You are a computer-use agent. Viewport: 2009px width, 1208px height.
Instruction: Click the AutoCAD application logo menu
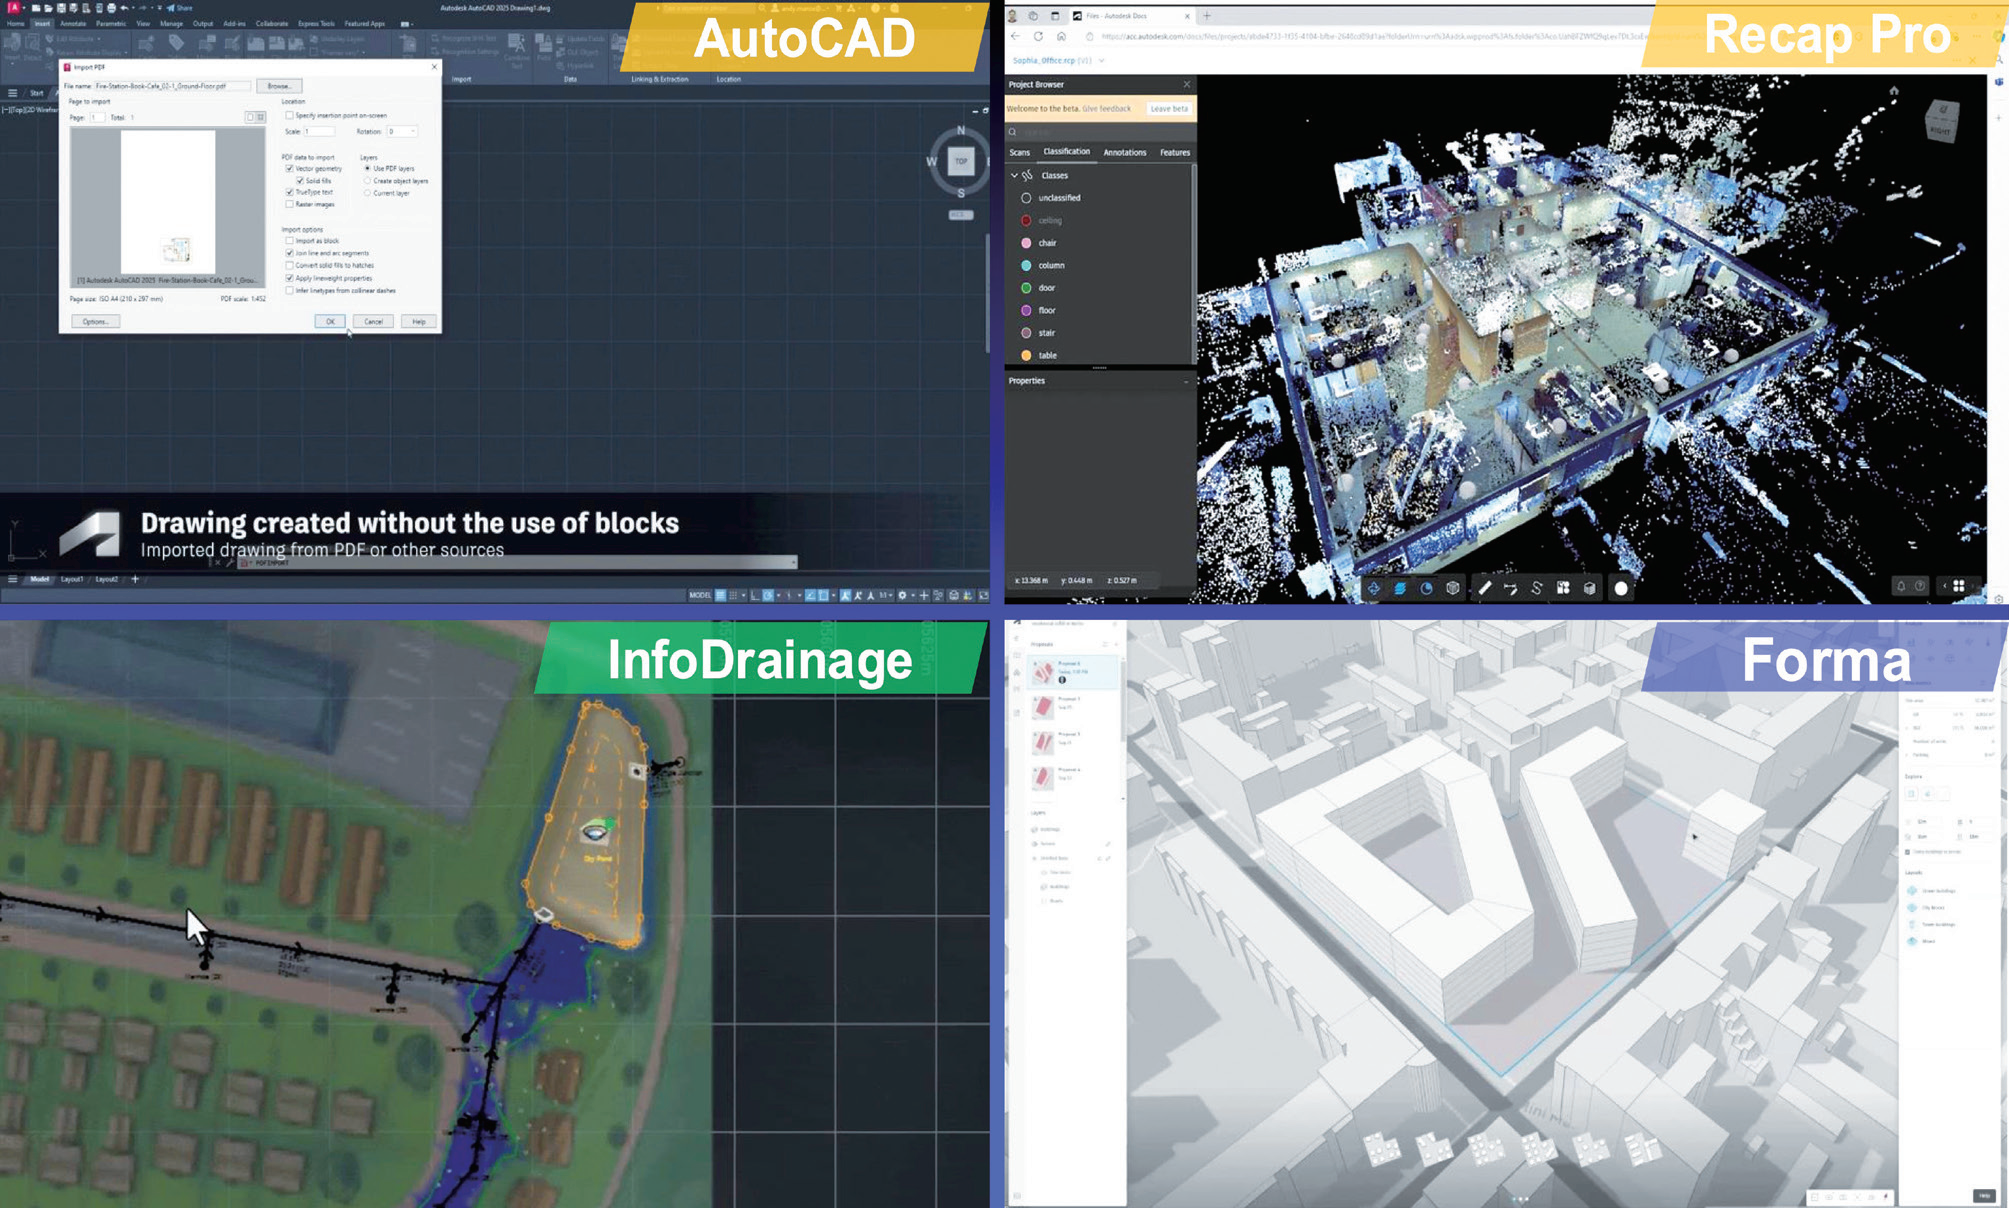[x=13, y=8]
